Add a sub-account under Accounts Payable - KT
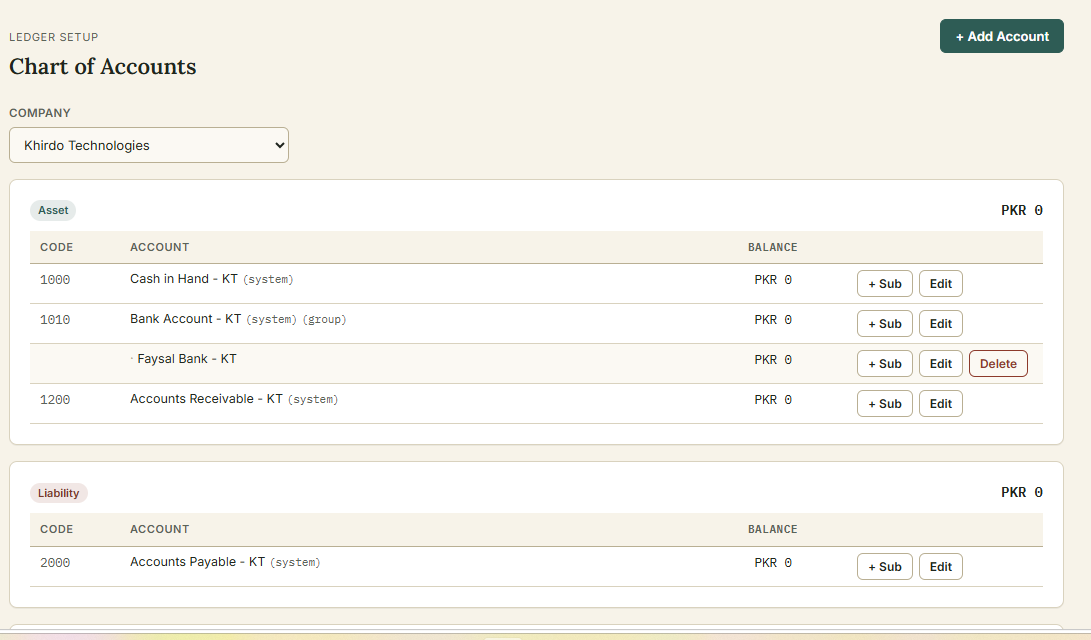This screenshot has width=1091, height=640. point(884,567)
